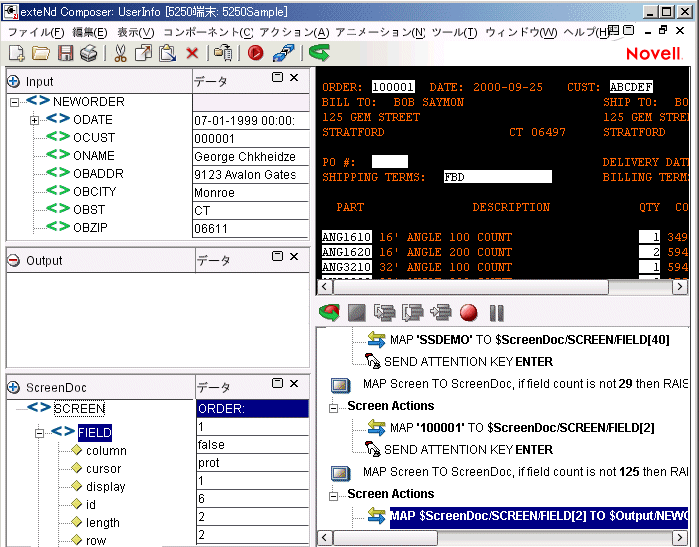Select the column attribute under FIELD
This screenshot has height=547, width=699.
pyautogui.click(x=106, y=451)
